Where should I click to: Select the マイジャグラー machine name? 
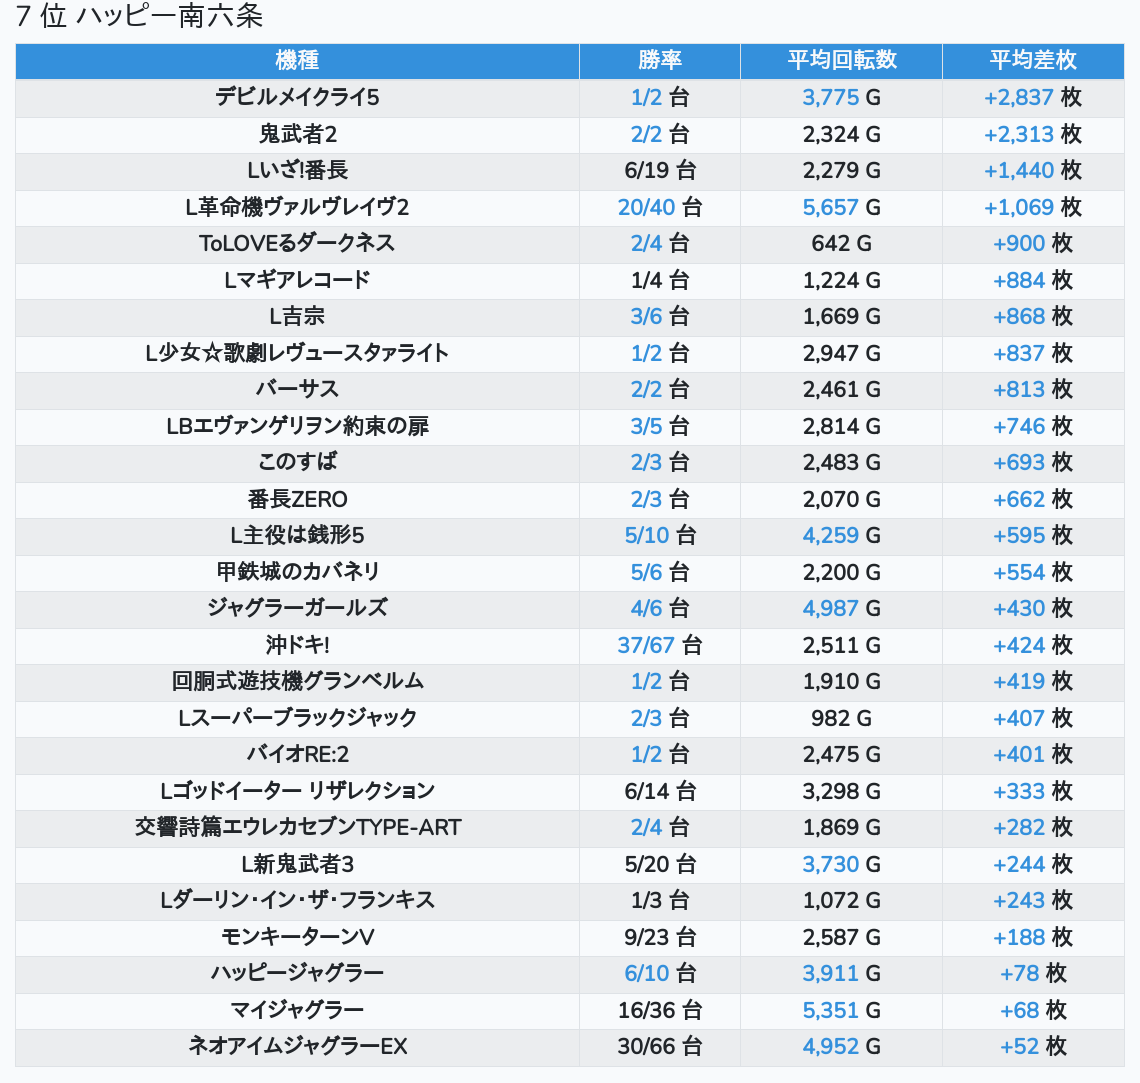pos(297,1010)
